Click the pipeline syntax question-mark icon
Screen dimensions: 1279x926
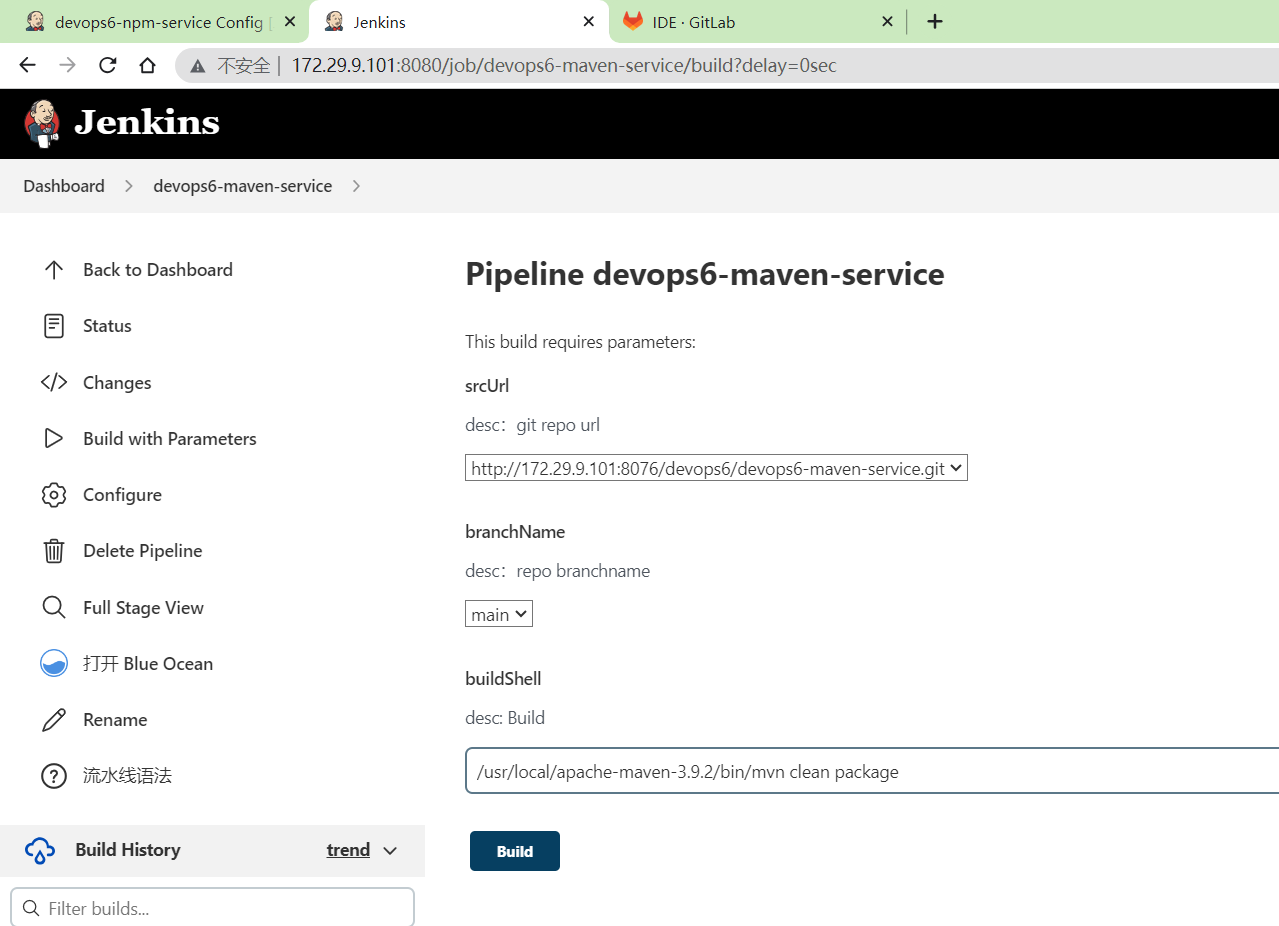tap(54, 776)
